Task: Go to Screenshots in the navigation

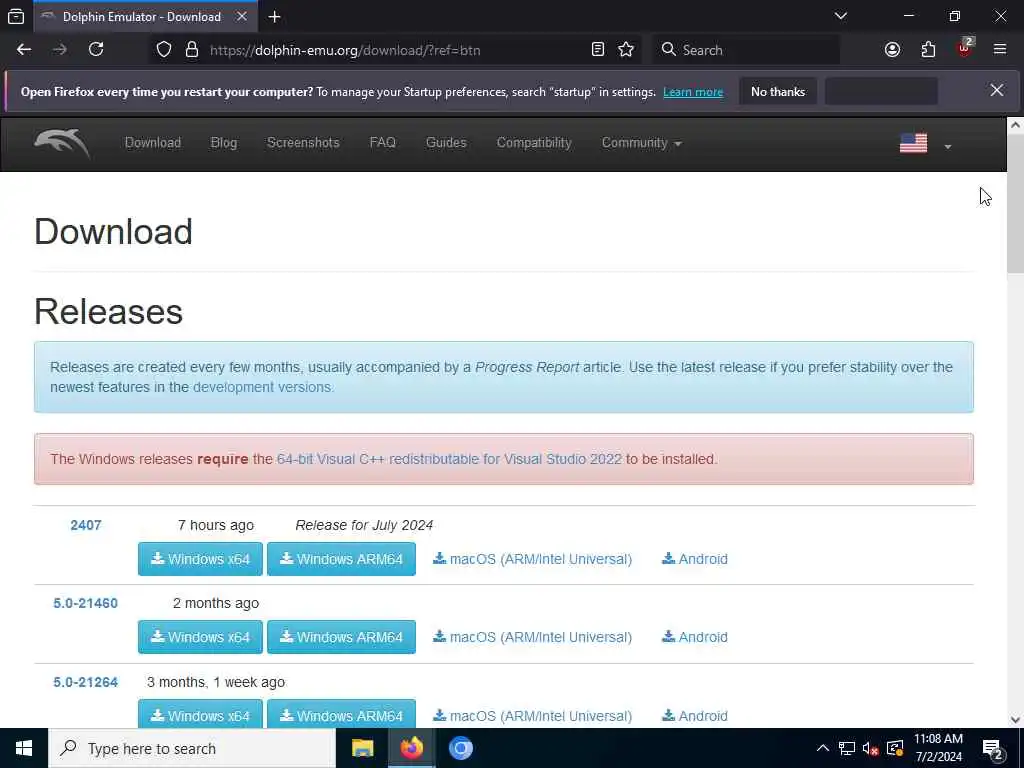Action: tap(303, 143)
